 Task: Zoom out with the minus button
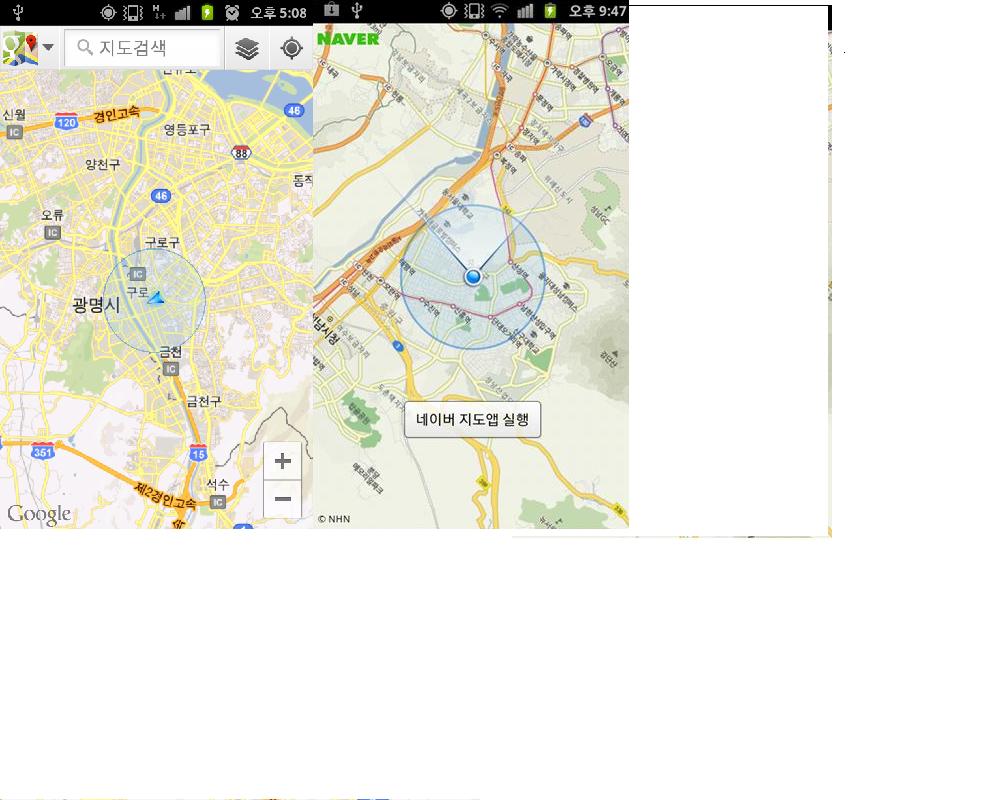283,499
